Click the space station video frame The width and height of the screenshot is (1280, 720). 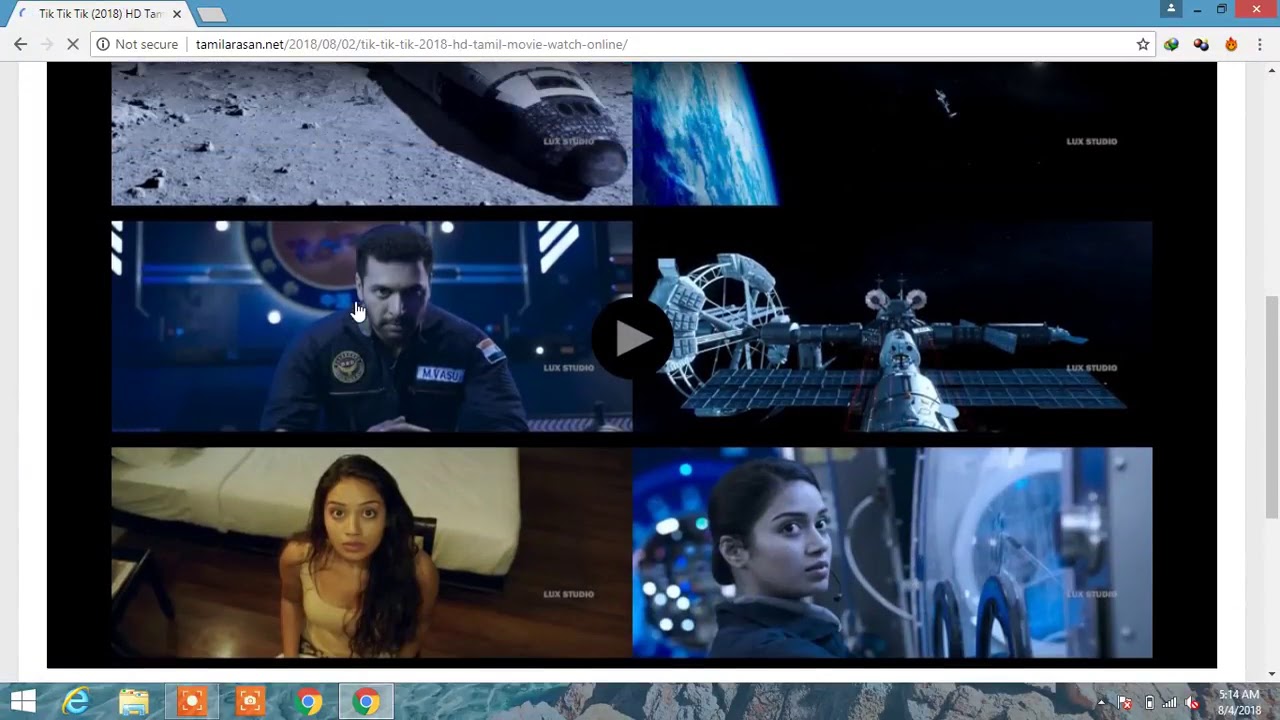[x=892, y=327]
